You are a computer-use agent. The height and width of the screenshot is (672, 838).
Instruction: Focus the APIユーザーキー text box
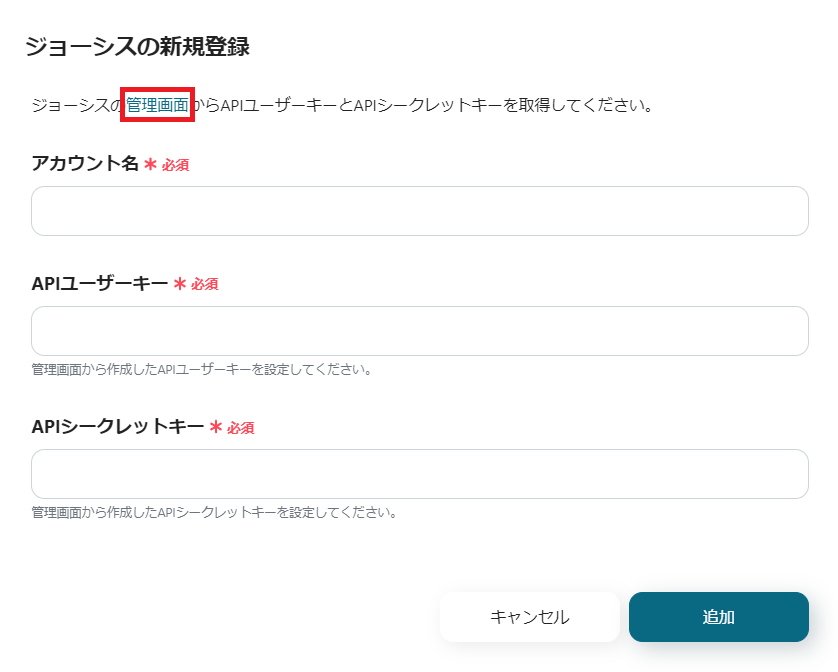pos(419,331)
